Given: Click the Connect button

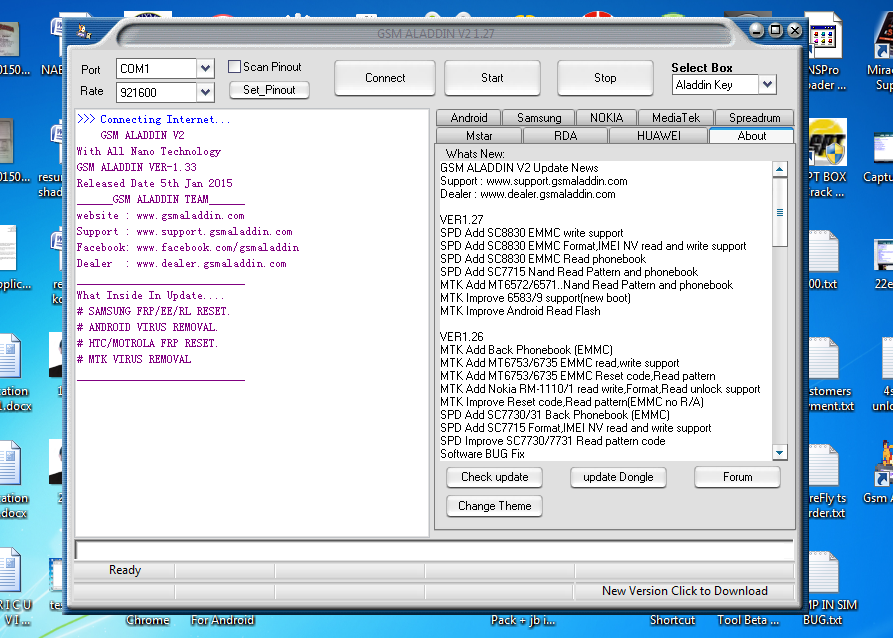Looking at the screenshot, I should tap(385, 78).
